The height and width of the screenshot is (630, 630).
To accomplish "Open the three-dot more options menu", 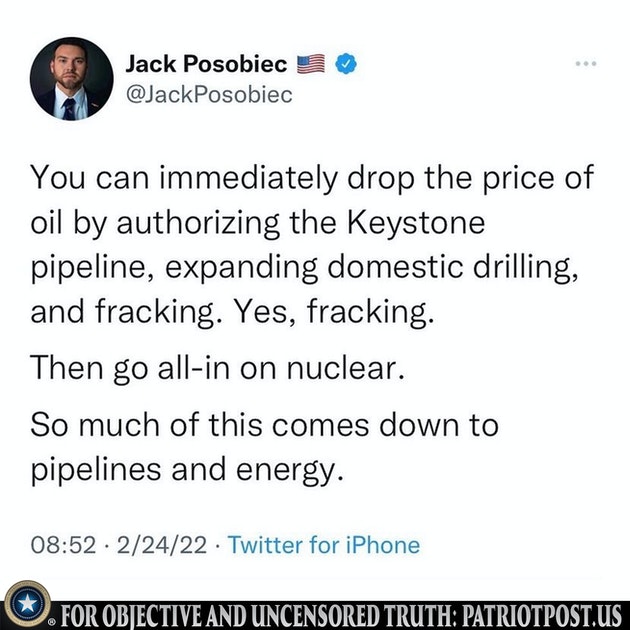I will [x=586, y=63].
